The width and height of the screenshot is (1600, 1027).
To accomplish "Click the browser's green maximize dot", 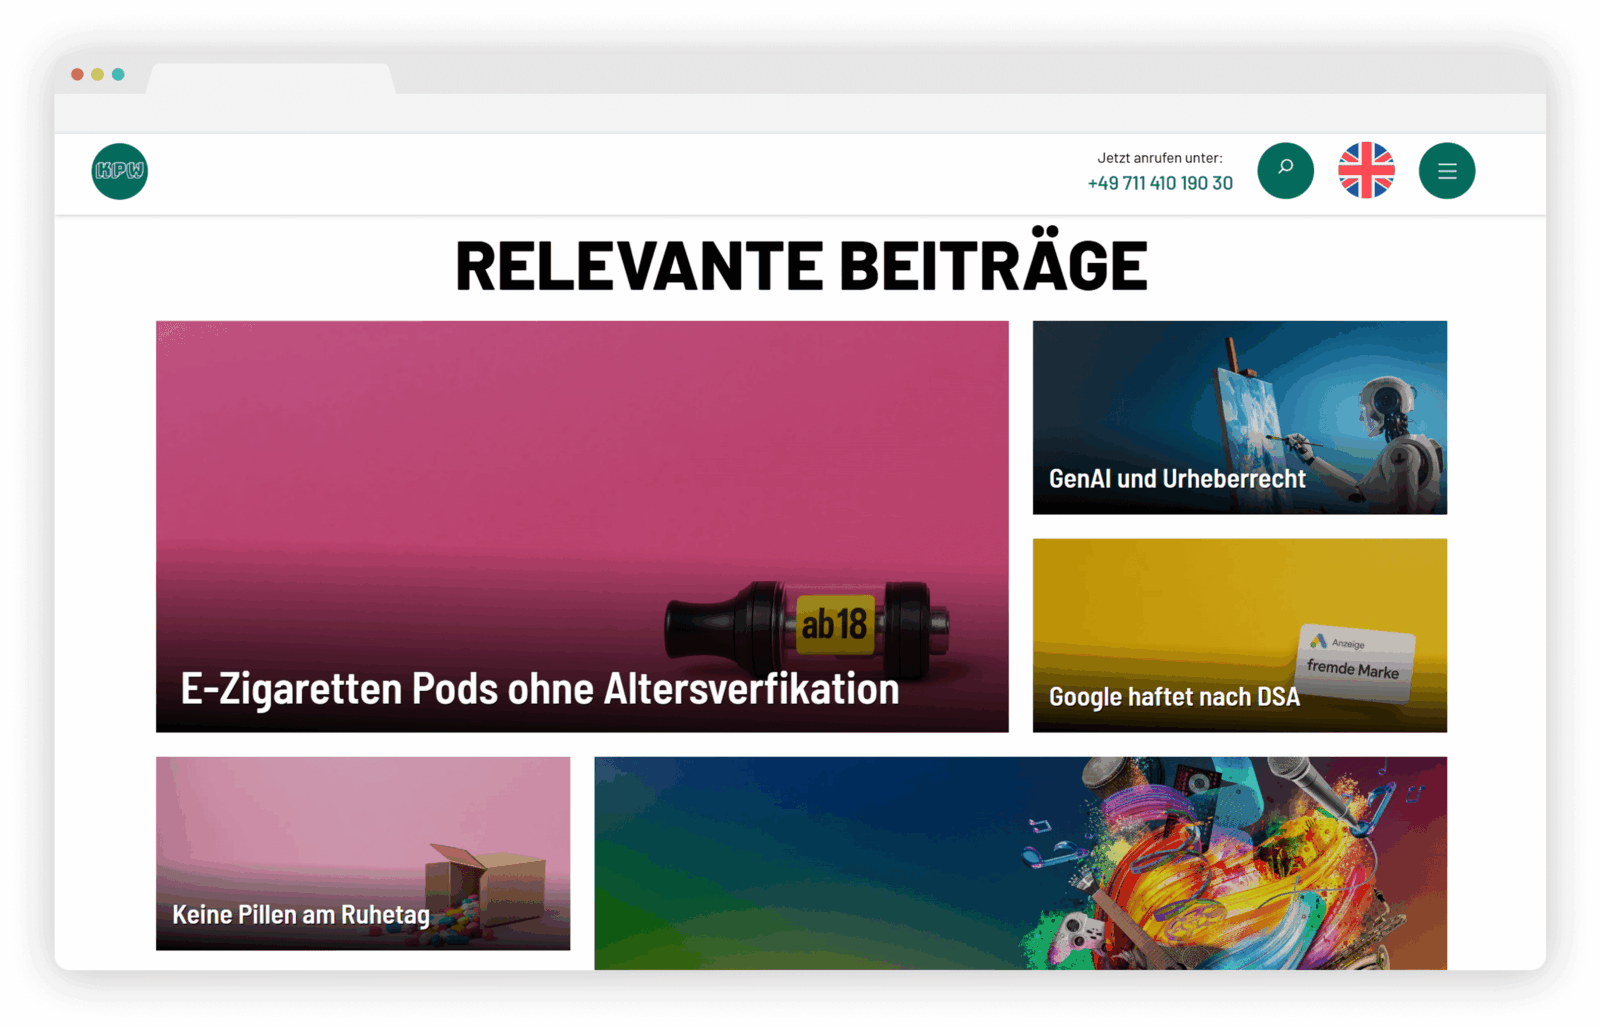I will [118, 74].
